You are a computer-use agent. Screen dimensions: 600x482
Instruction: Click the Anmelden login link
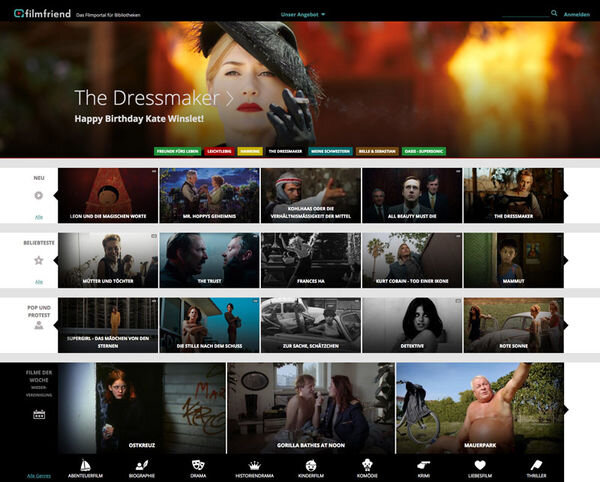[577, 15]
